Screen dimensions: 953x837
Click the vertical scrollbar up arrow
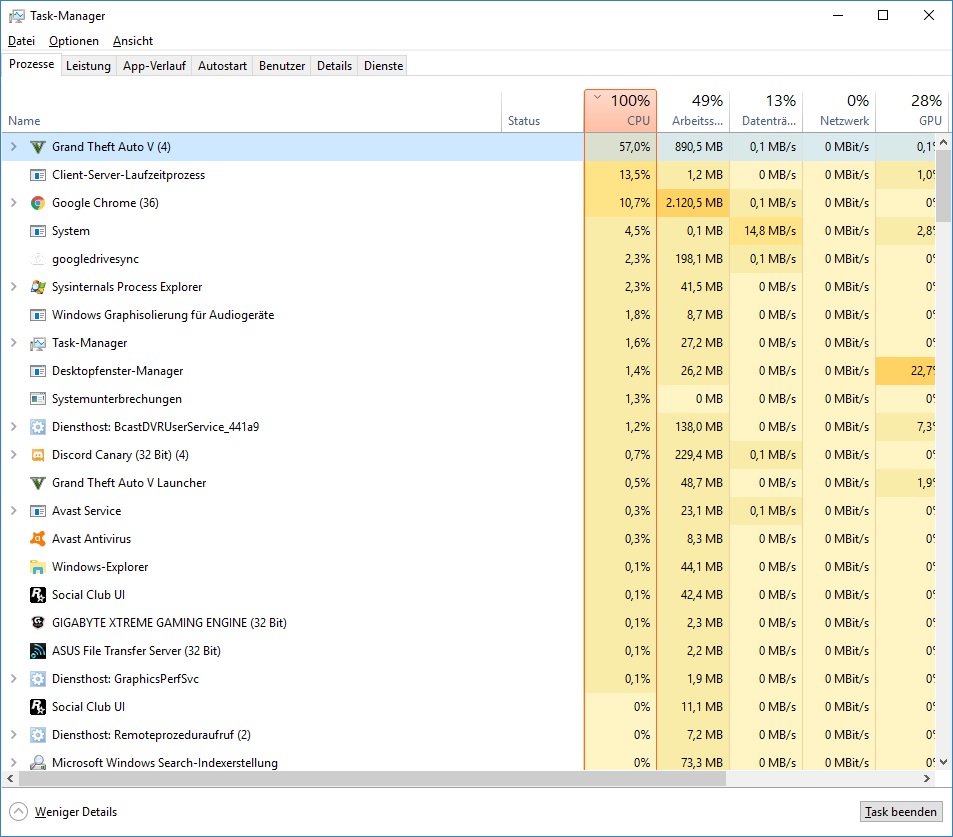click(943, 142)
